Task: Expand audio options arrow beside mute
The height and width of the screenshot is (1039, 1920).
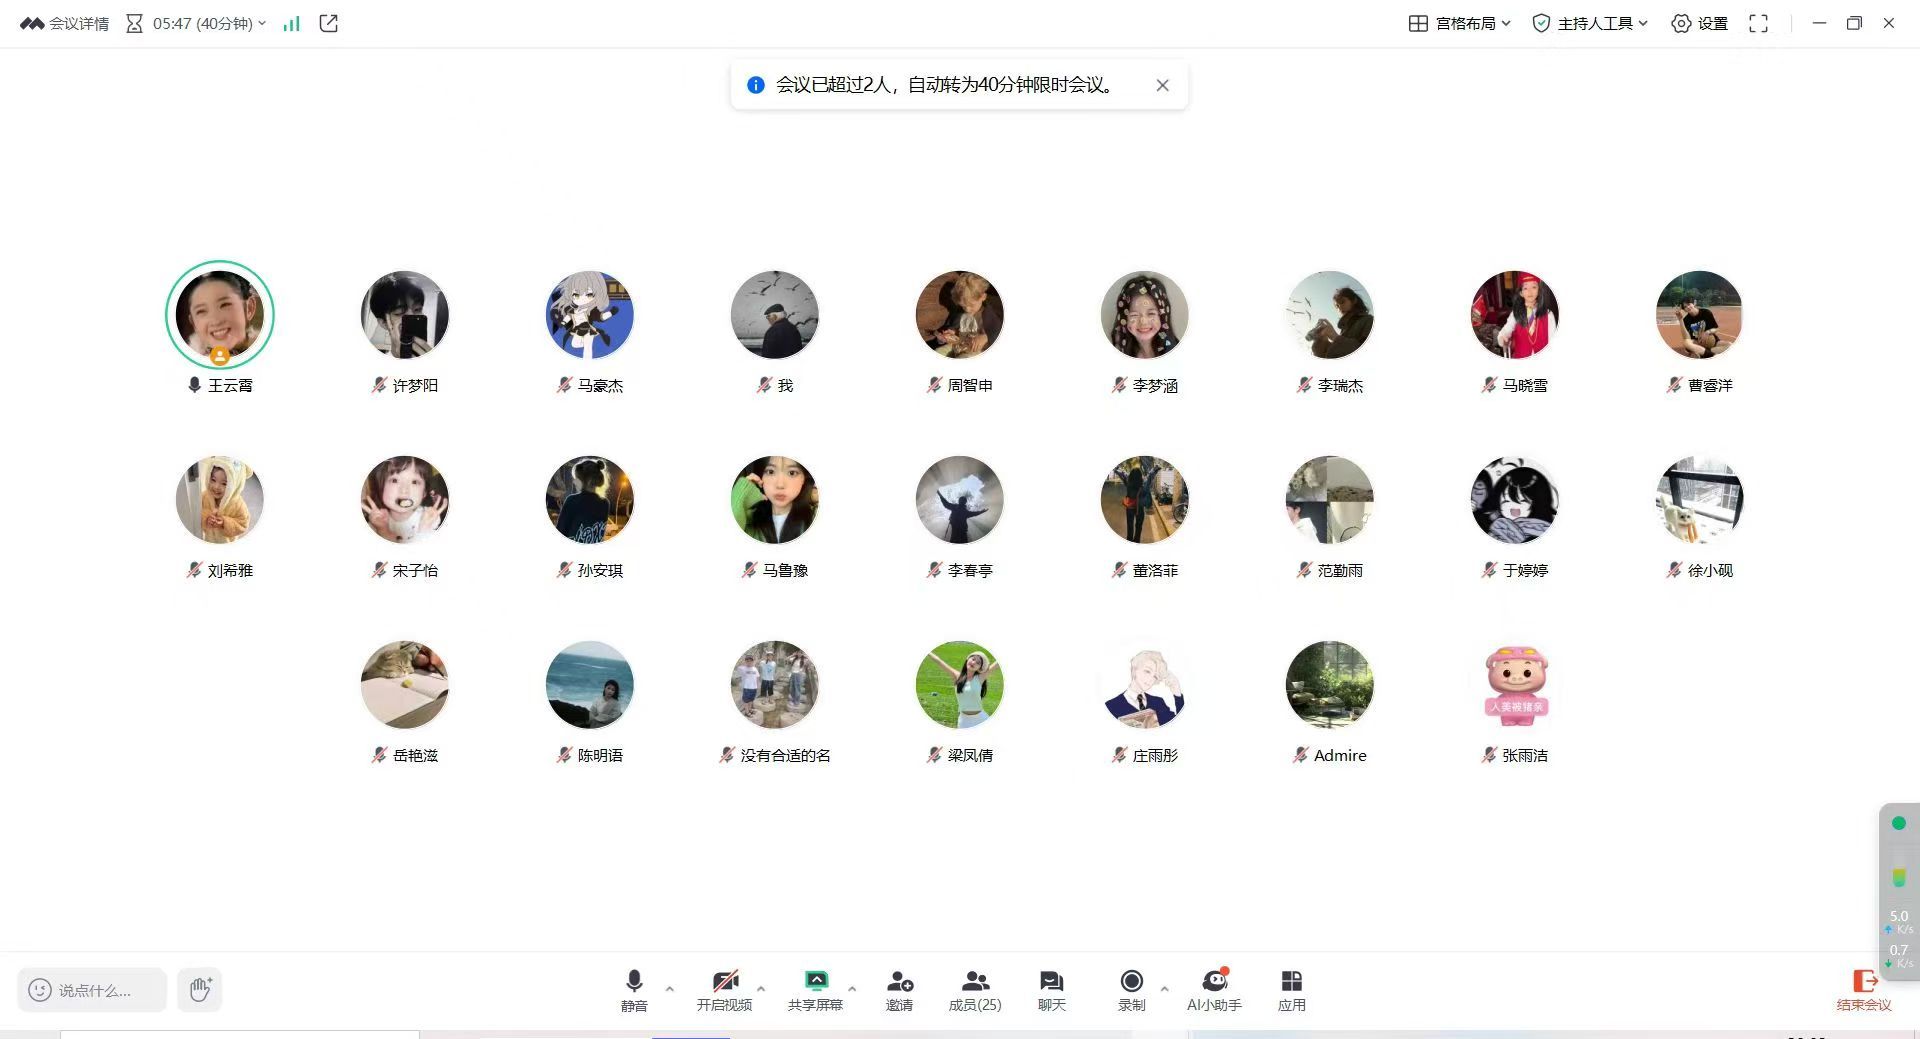Action: pos(670,988)
